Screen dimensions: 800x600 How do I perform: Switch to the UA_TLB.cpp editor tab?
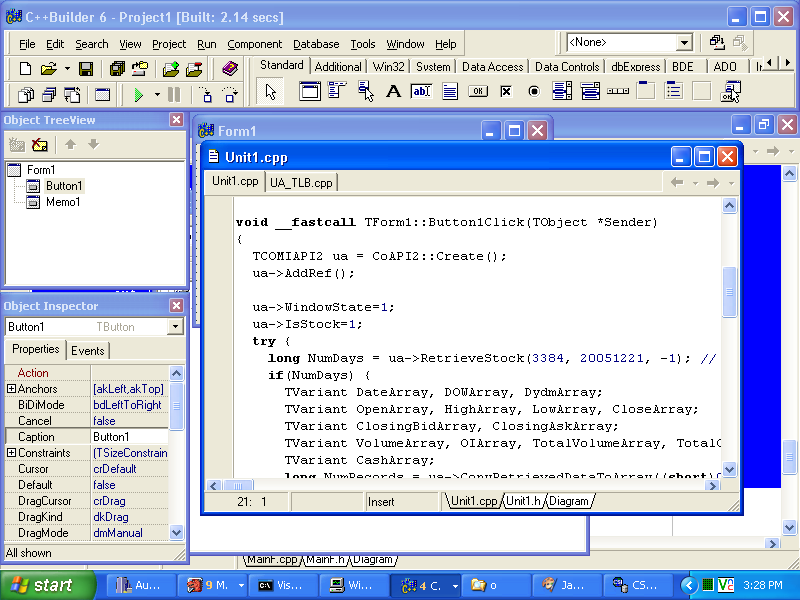point(301,182)
